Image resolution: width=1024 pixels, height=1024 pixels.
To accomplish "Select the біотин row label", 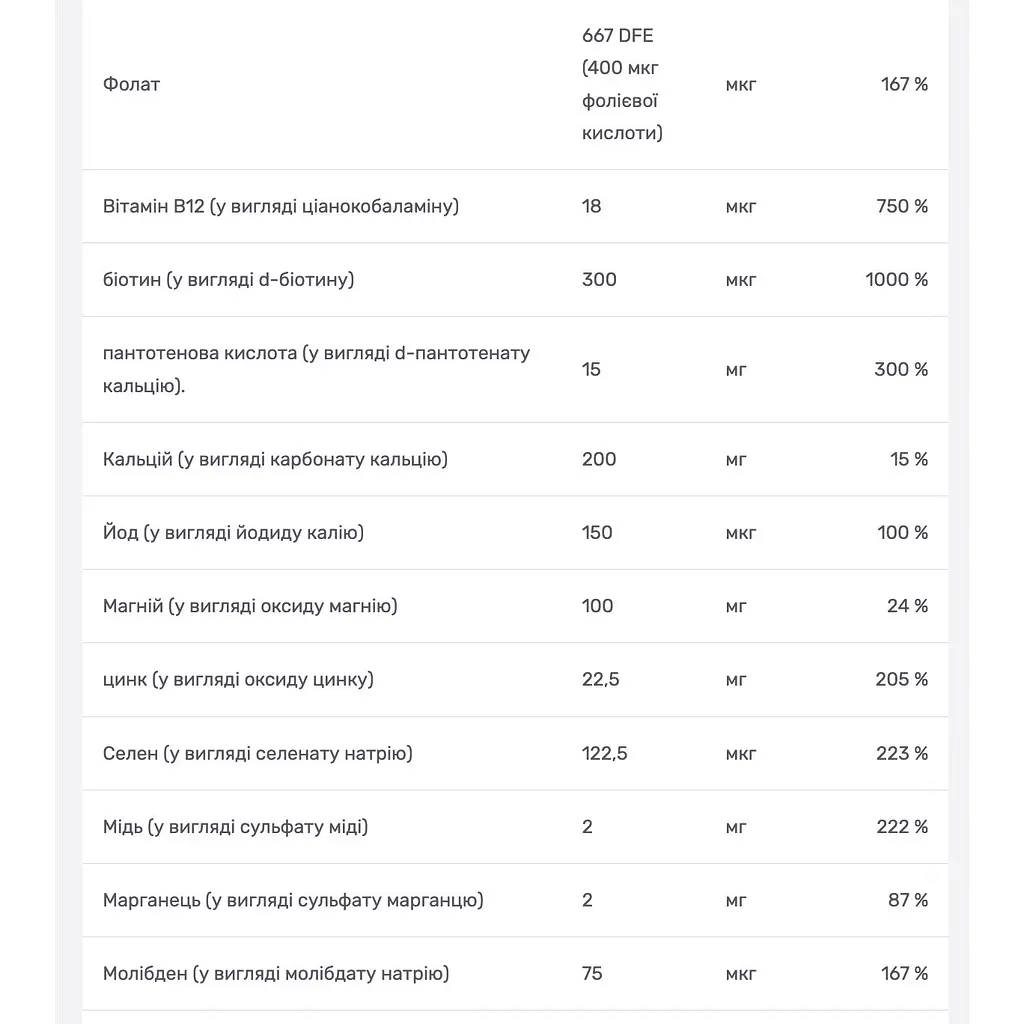I will click(229, 280).
